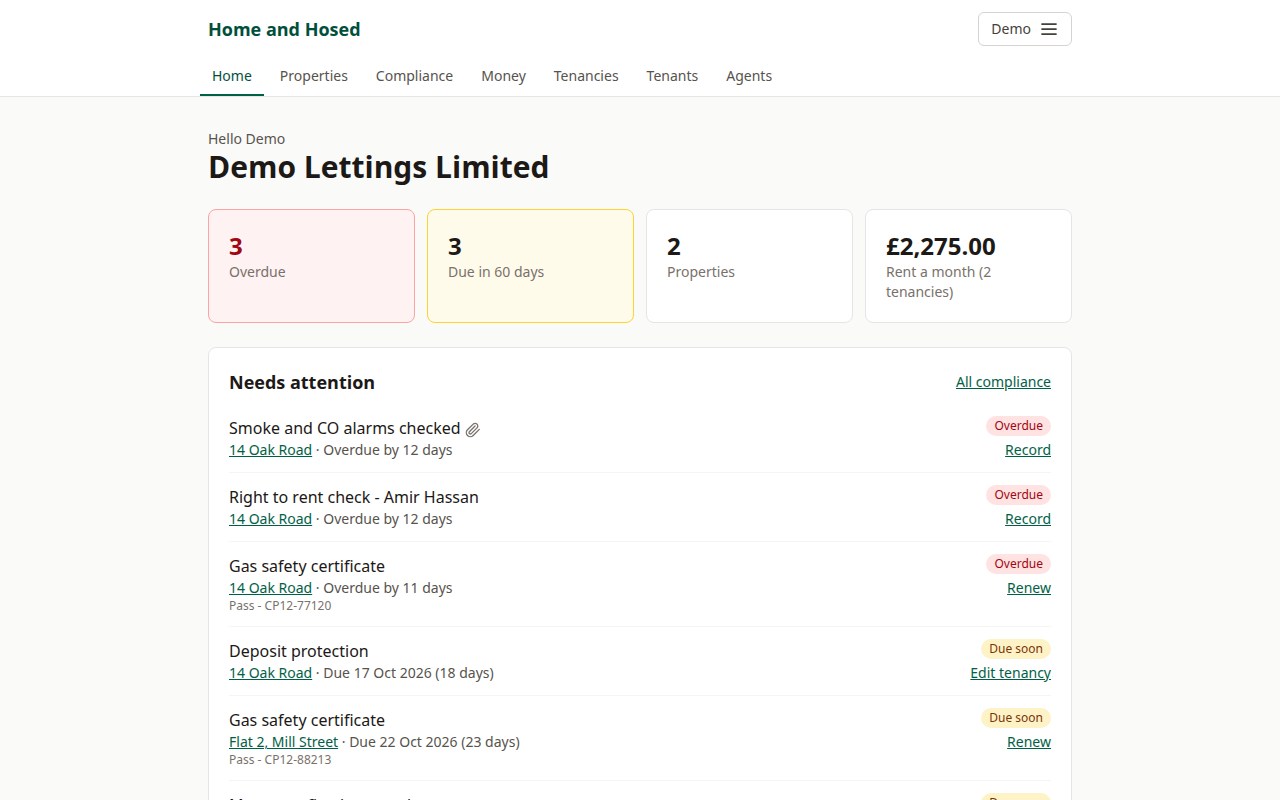The width and height of the screenshot is (1280, 800).
Task: Select the Home tab
Action: point(232,76)
